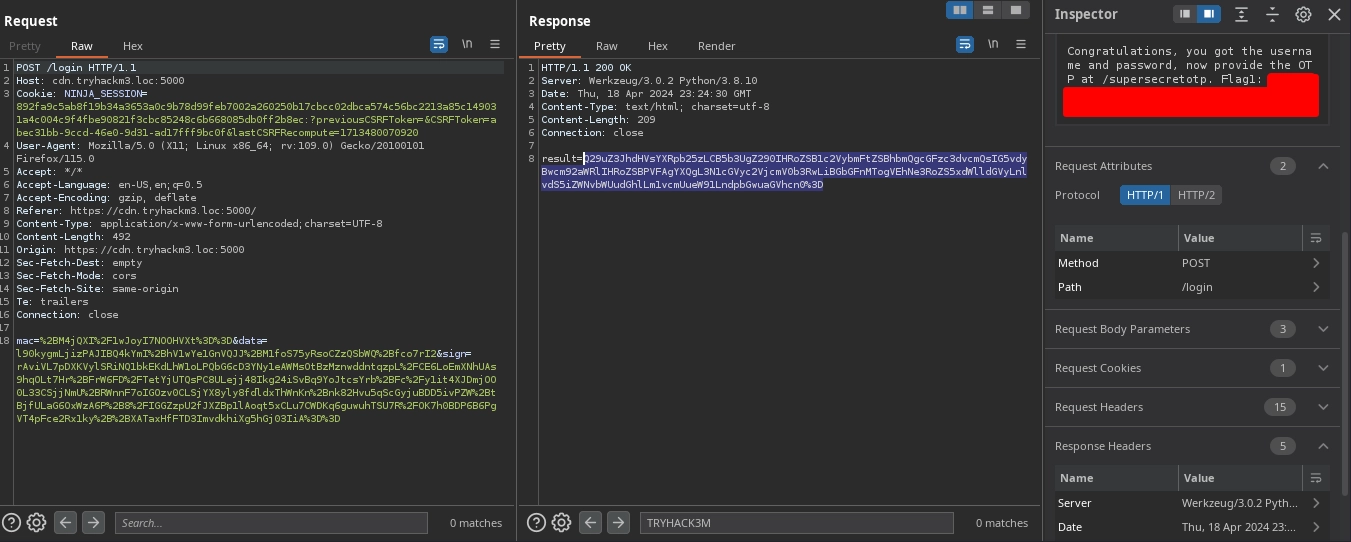The height and width of the screenshot is (542, 1351).
Task: Toggle word wrap in Request panel
Action: (439, 45)
